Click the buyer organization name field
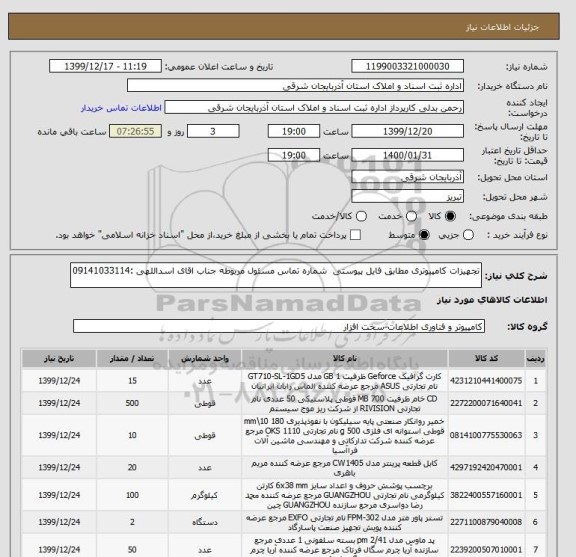This screenshot has width=576, height=557. click(x=295, y=86)
